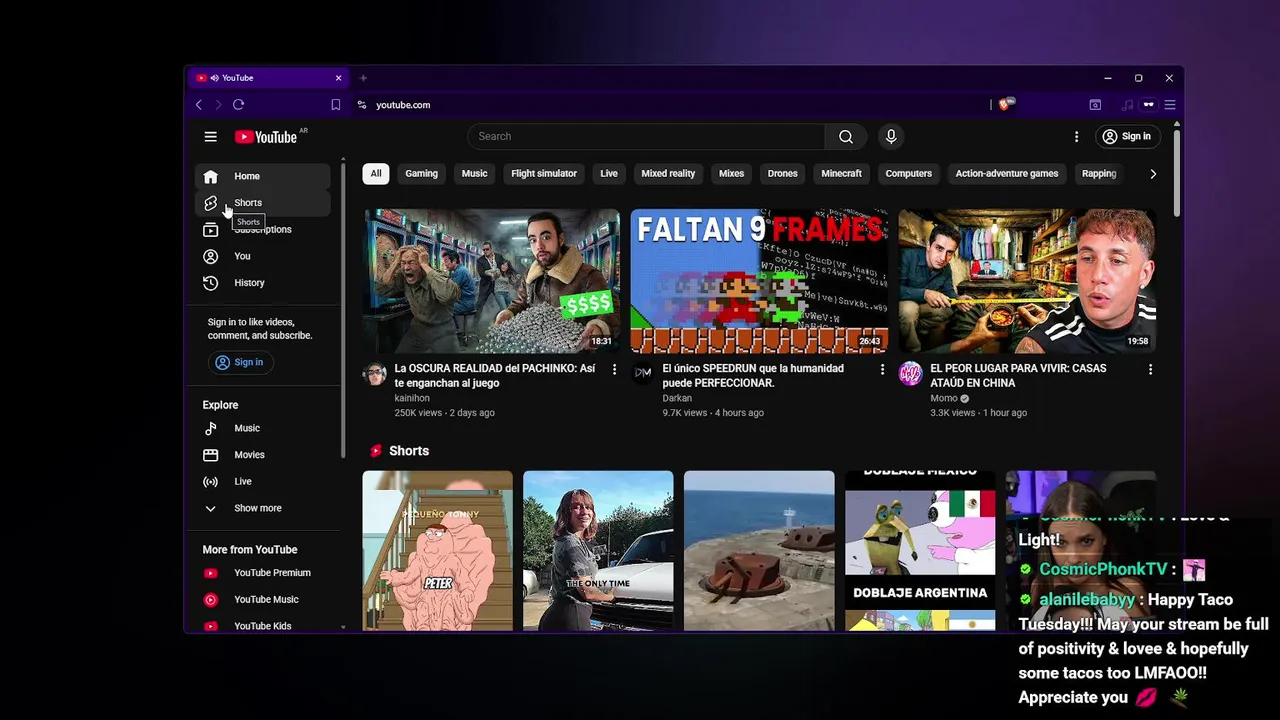
Task: Open the Momo channel avatar
Action: tap(910, 374)
